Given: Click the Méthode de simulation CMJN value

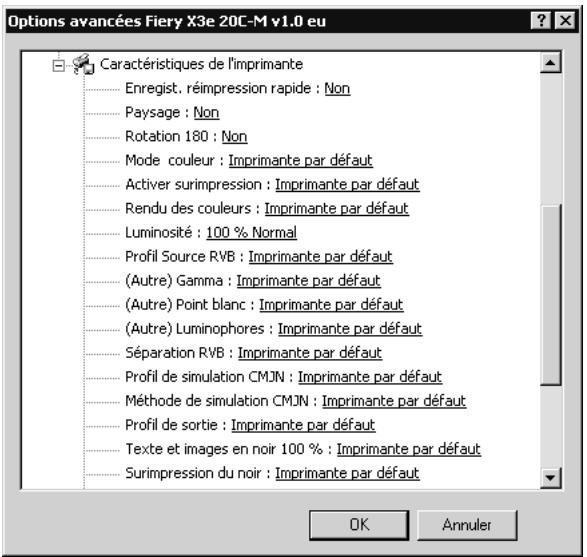Looking at the screenshot, I should [x=394, y=401].
